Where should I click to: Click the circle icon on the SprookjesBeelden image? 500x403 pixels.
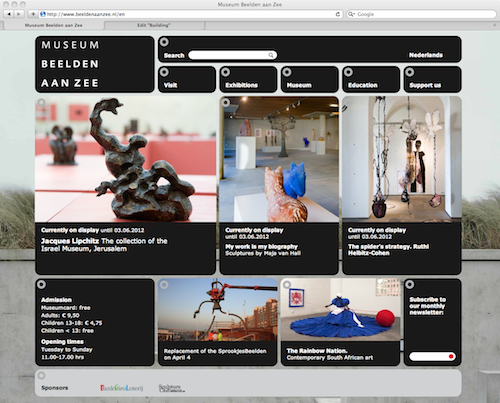(164, 284)
